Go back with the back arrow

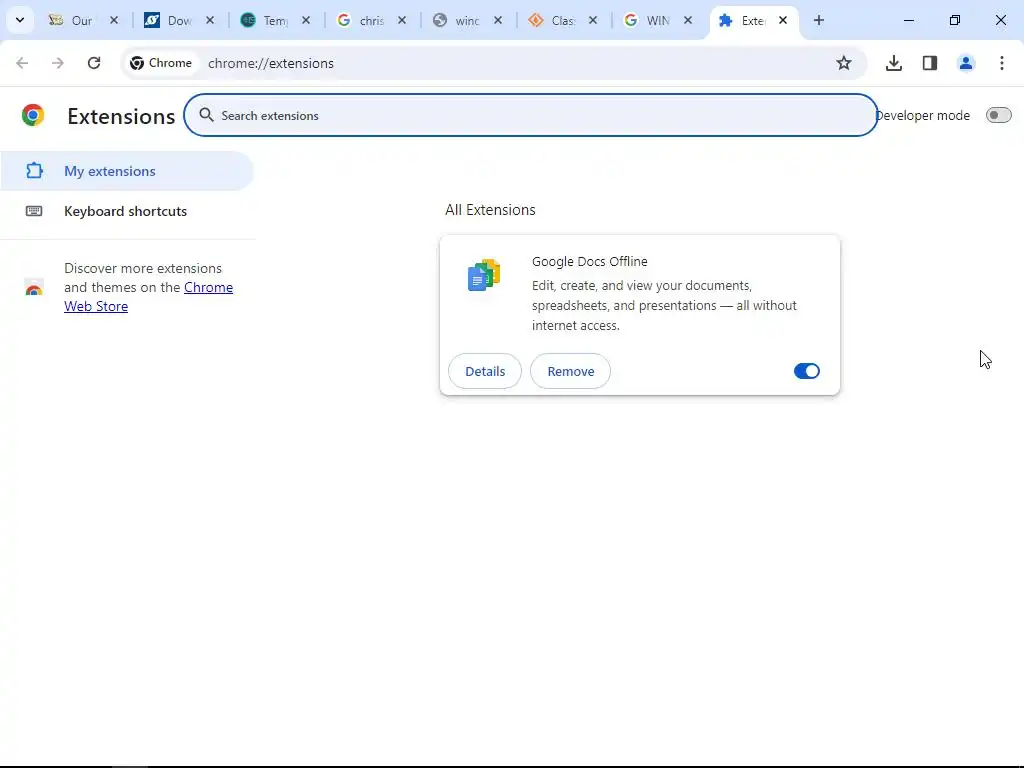point(22,63)
